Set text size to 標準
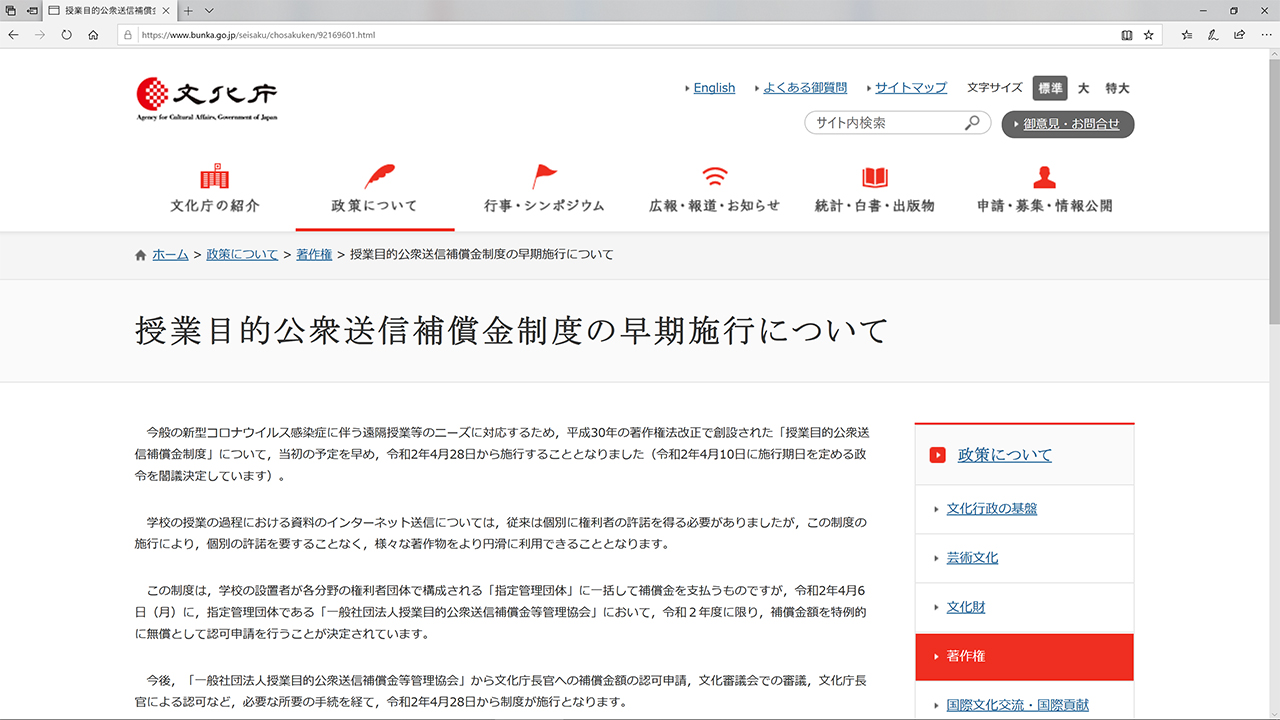 coord(1050,88)
